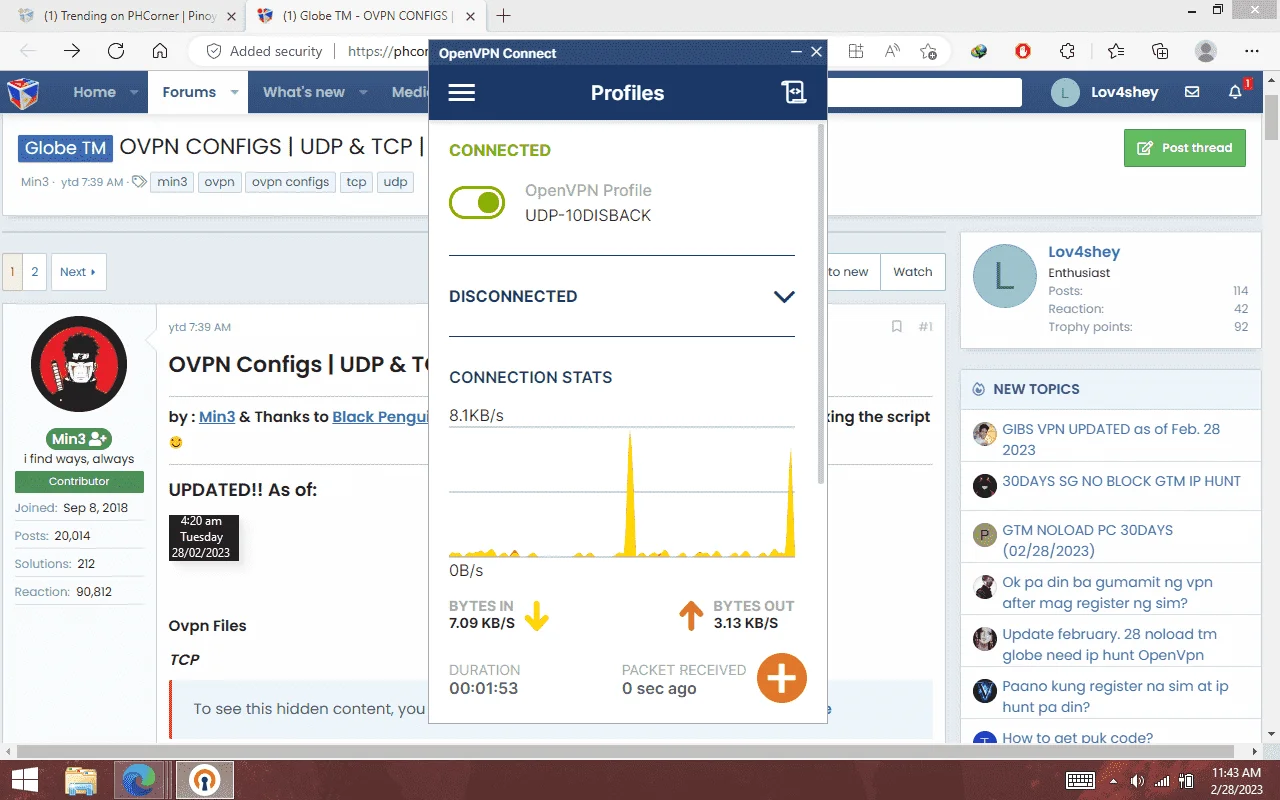Open the browser home page button
This screenshot has width=1280, height=800.
(x=160, y=51)
